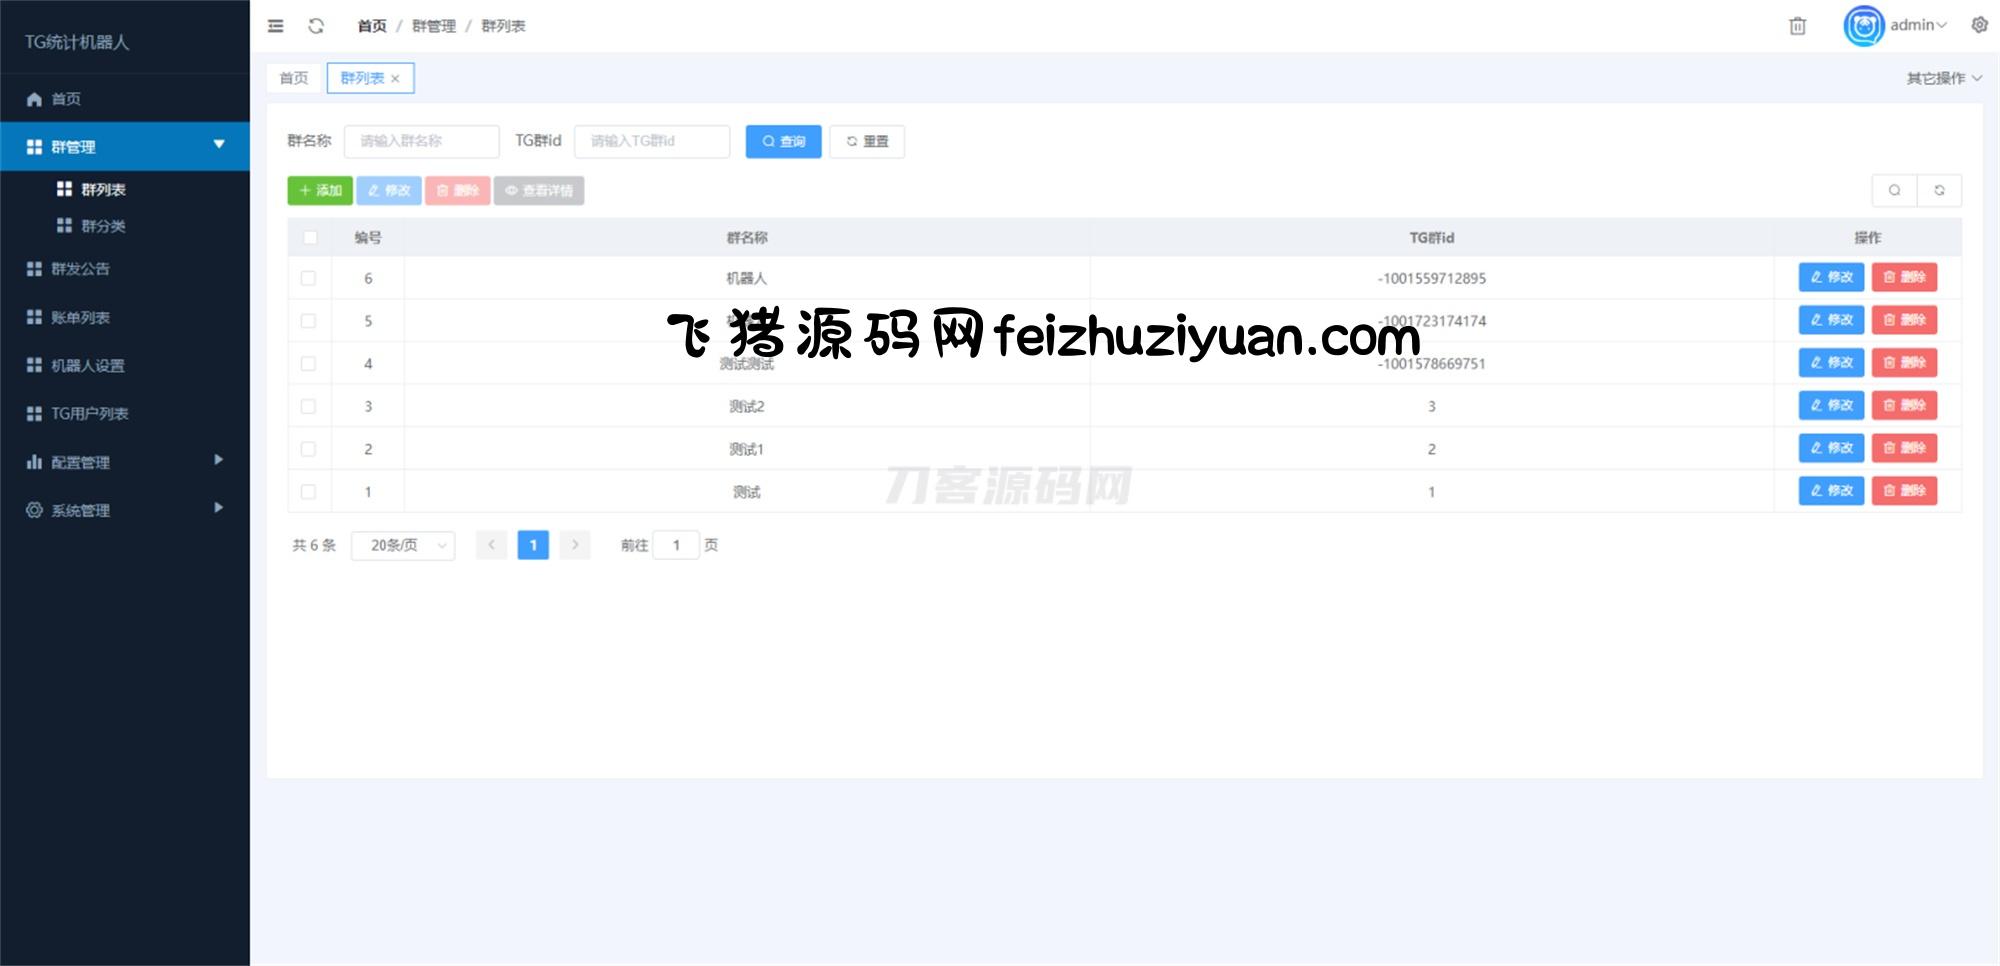Expand the 其它操作 dropdown
This screenshot has width=2000, height=966.
click(1943, 78)
